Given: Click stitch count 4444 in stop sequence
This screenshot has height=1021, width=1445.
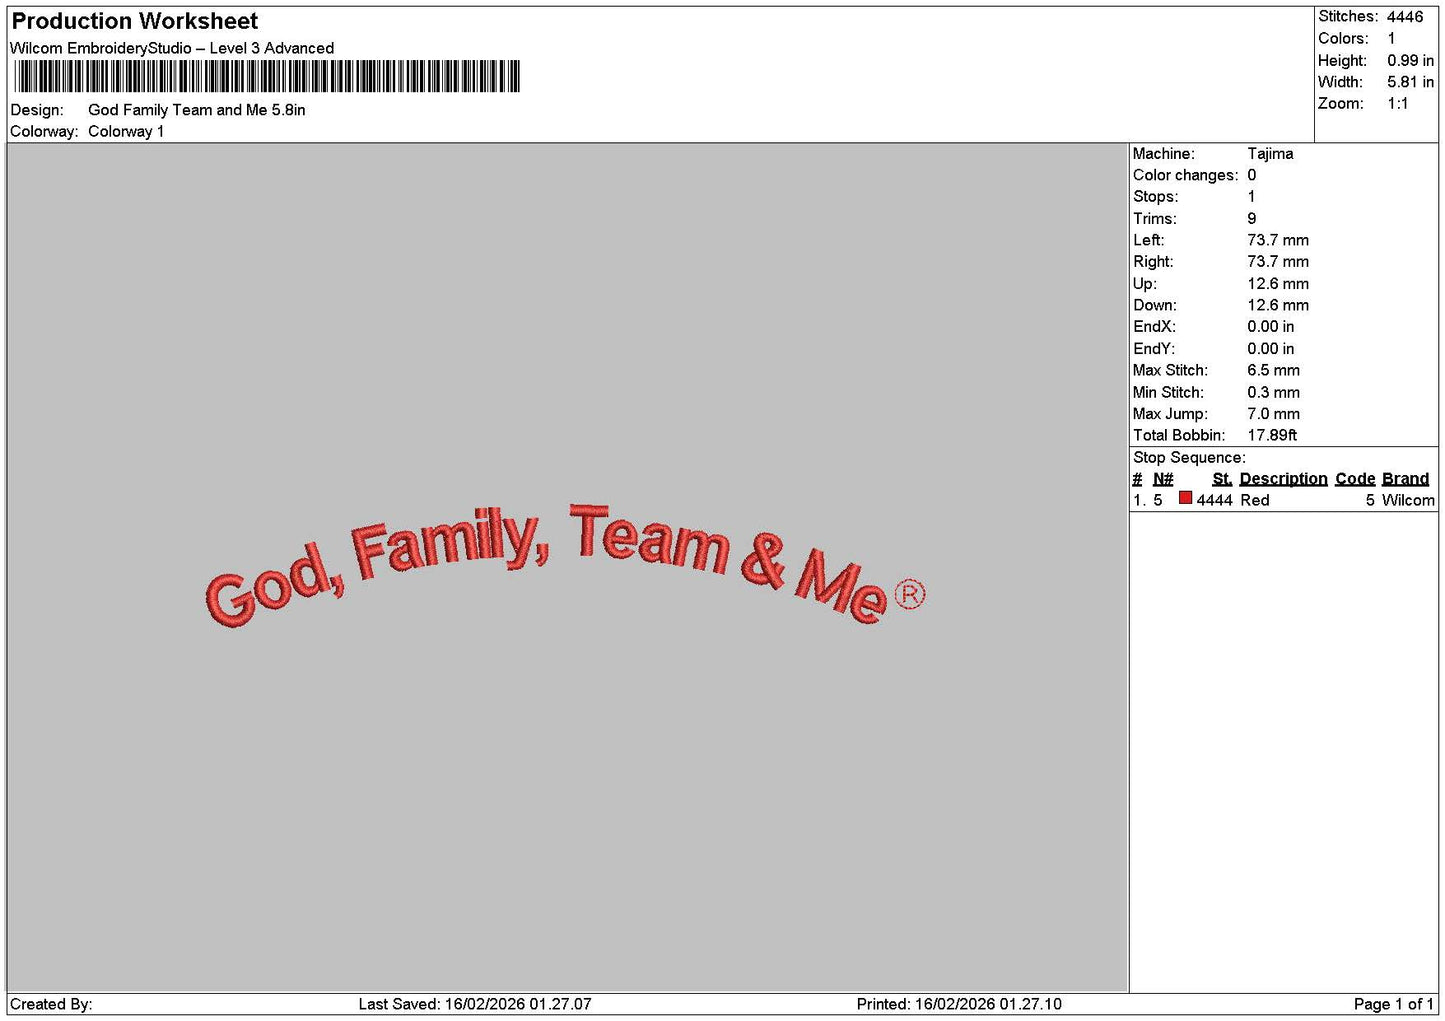Looking at the screenshot, I should click(x=1215, y=500).
